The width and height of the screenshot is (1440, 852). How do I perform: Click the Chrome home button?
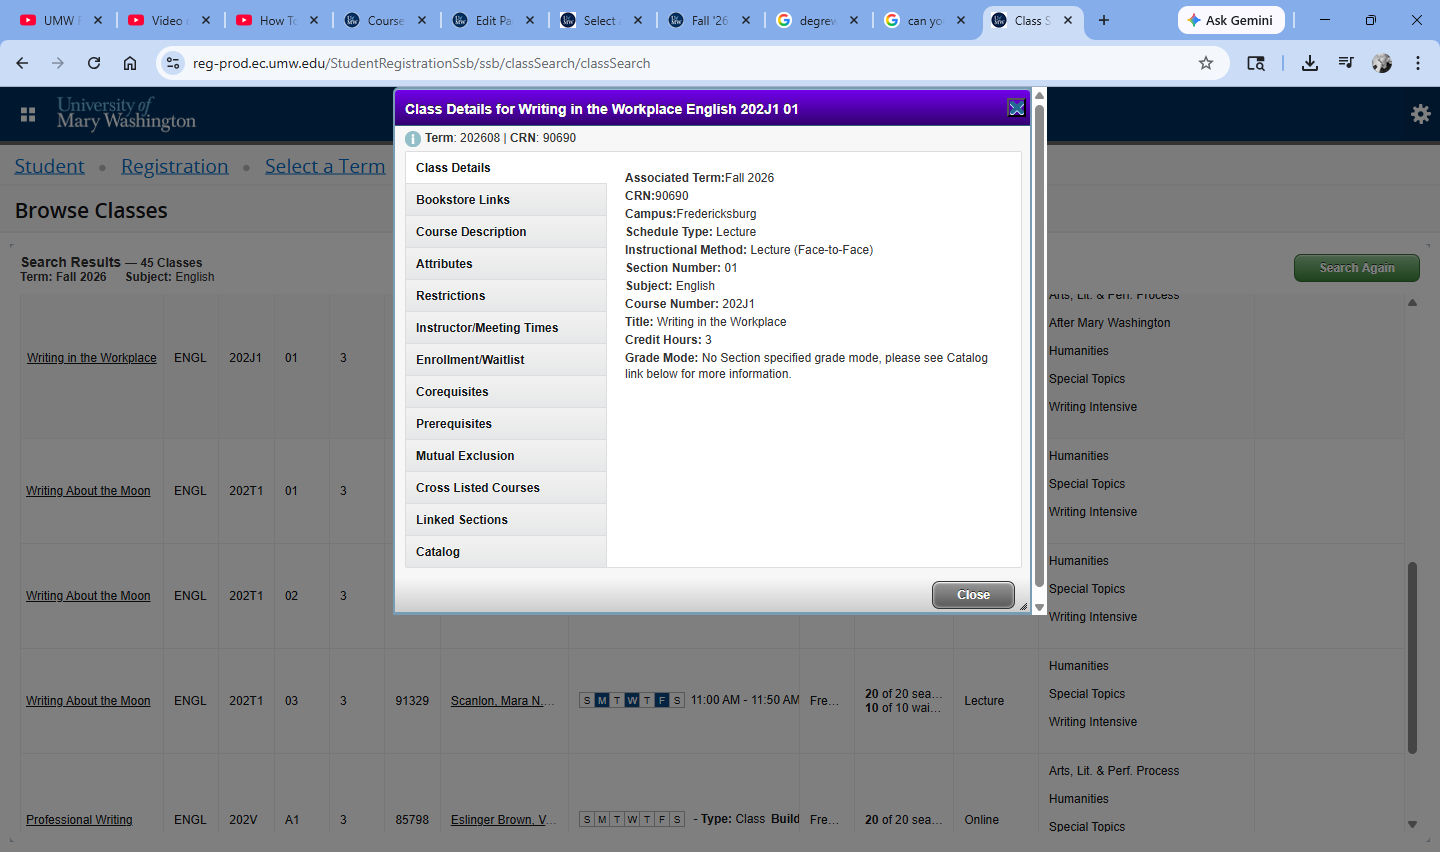pyautogui.click(x=130, y=63)
